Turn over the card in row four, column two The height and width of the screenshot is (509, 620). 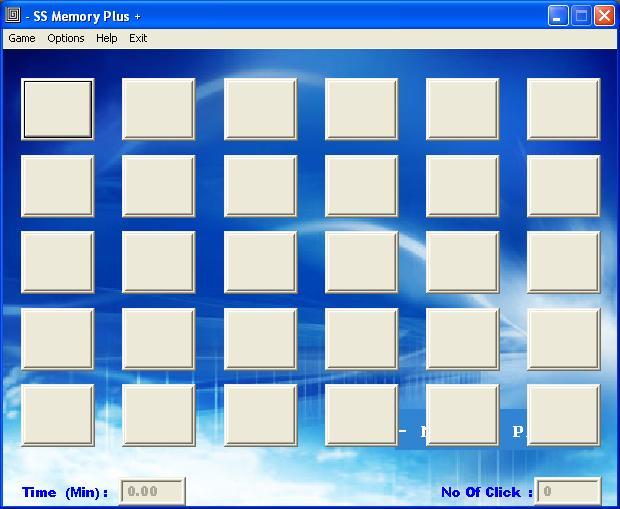pos(159,339)
